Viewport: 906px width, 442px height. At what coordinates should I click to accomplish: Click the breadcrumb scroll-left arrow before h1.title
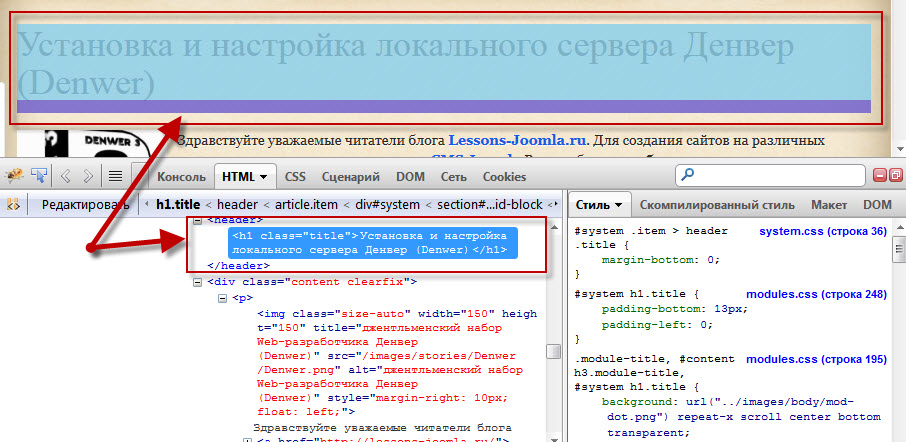(146, 205)
